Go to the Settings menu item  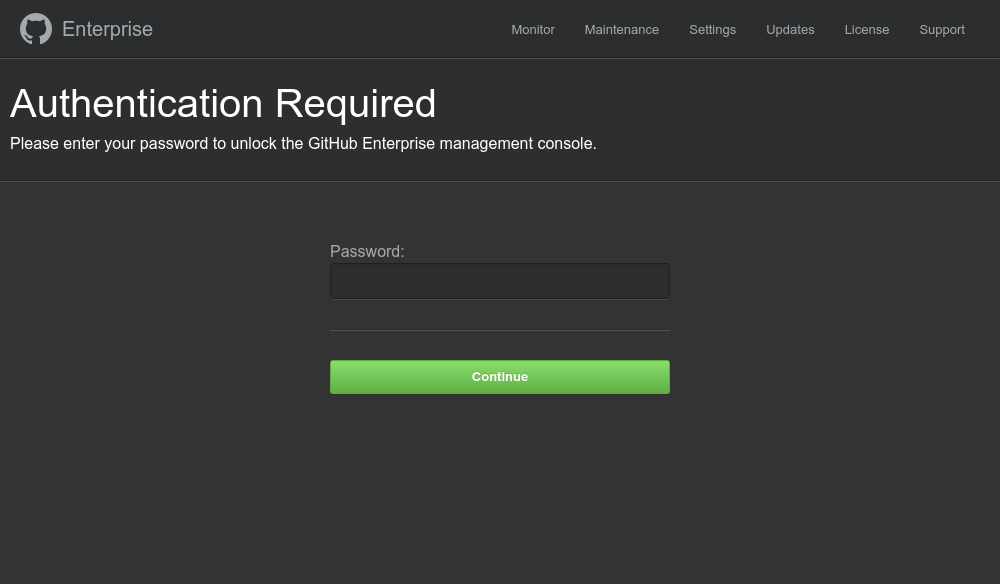(712, 30)
